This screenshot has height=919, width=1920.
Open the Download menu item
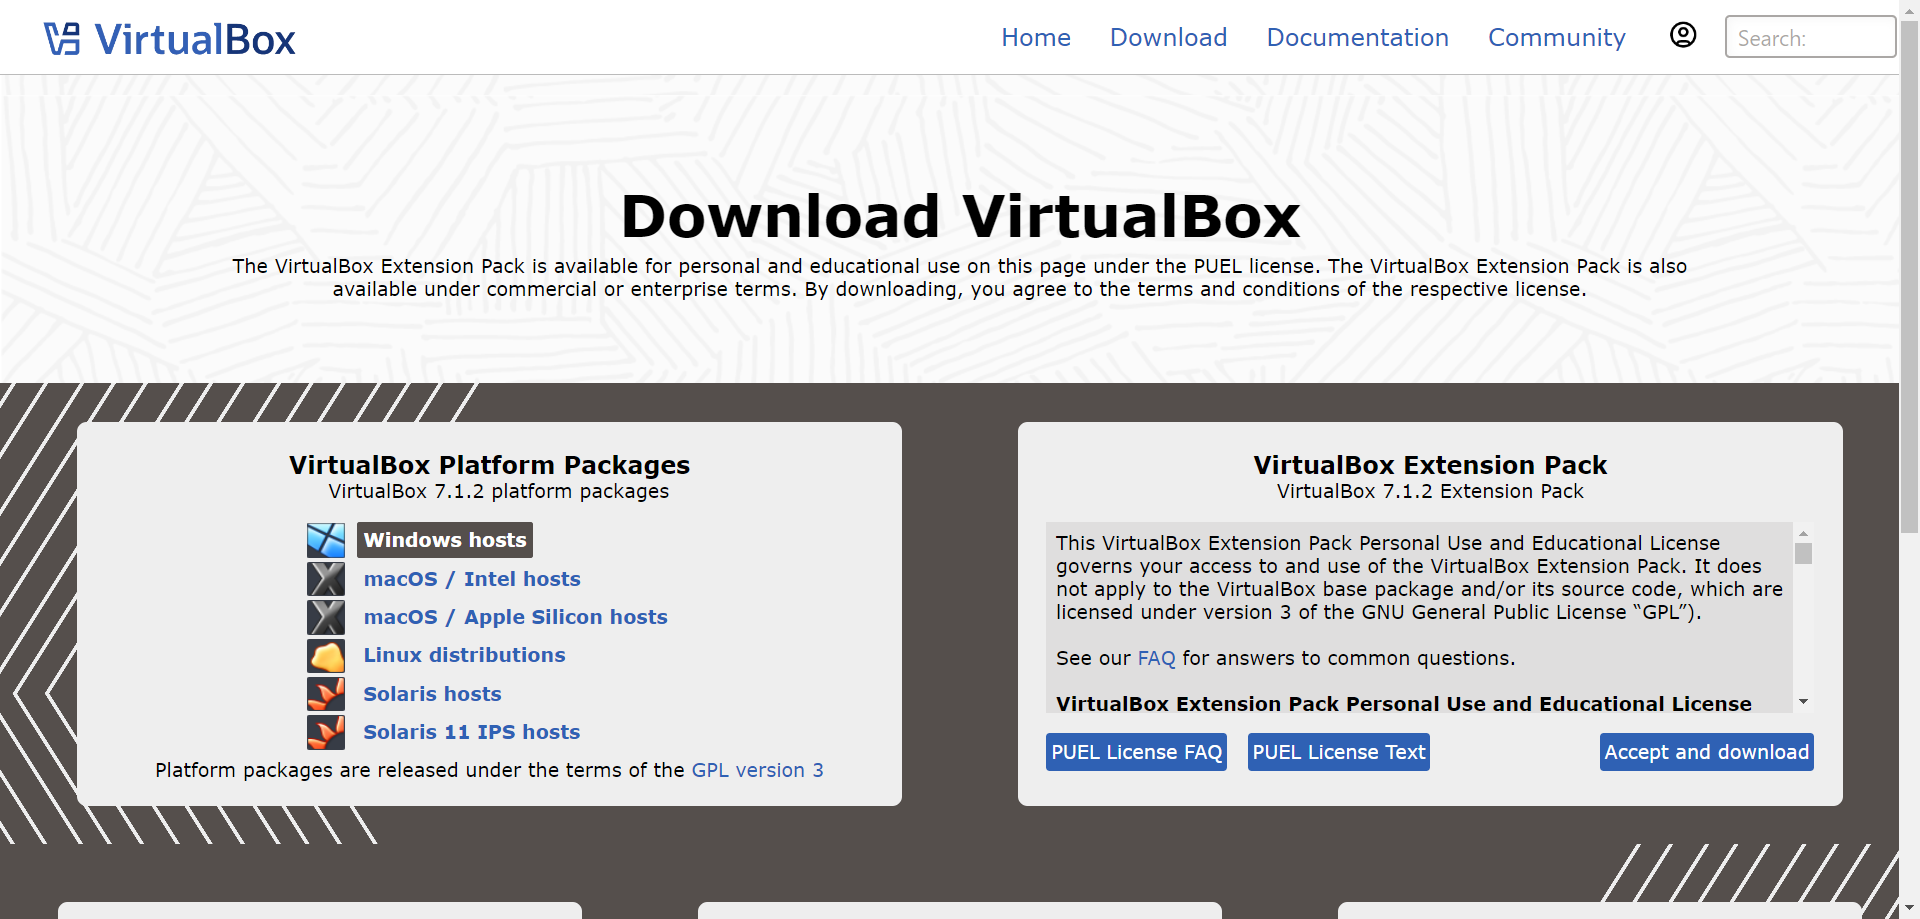coord(1168,38)
